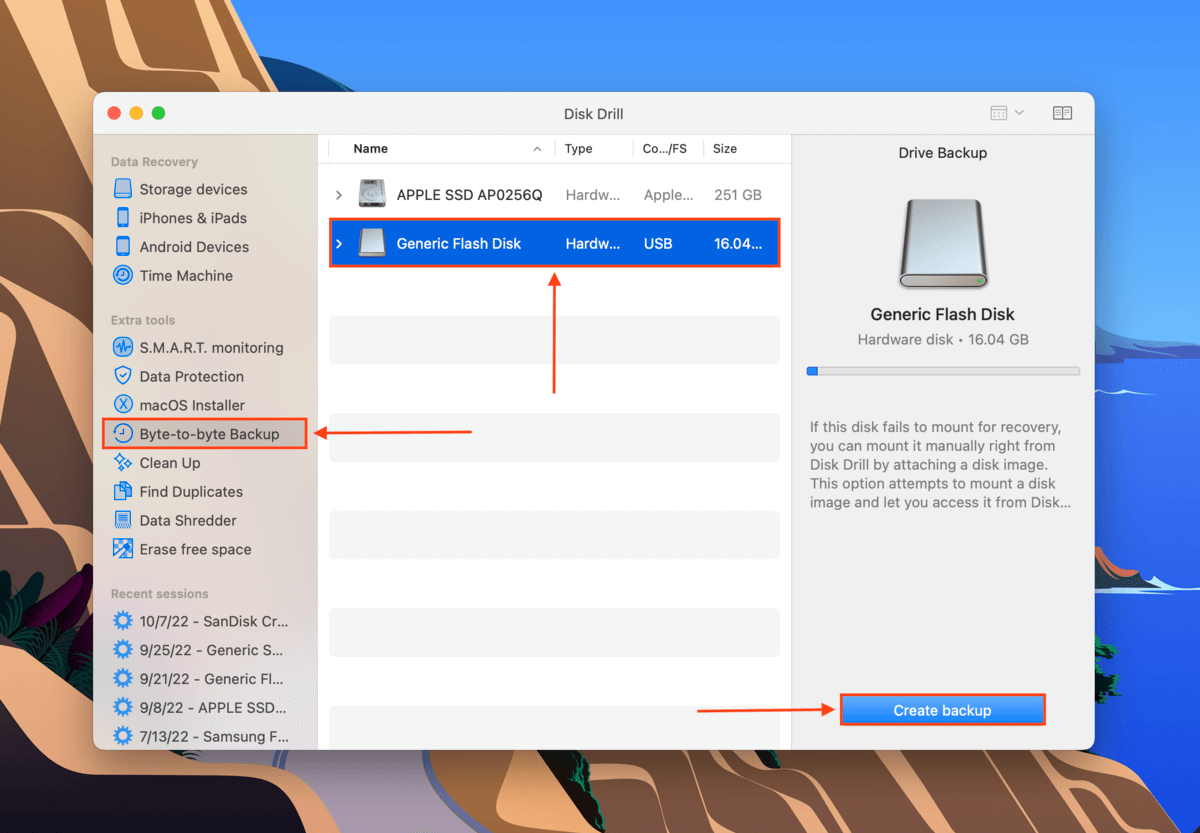
Task: Select iPhones & iPads sidebar item
Action: [180, 218]
